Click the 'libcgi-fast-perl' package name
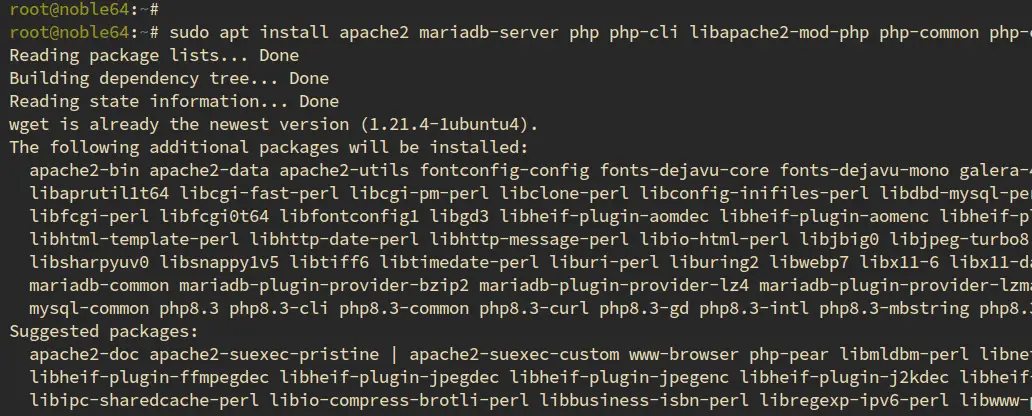The height and width of the screenshot is (416, 1032). coord(259,194)
